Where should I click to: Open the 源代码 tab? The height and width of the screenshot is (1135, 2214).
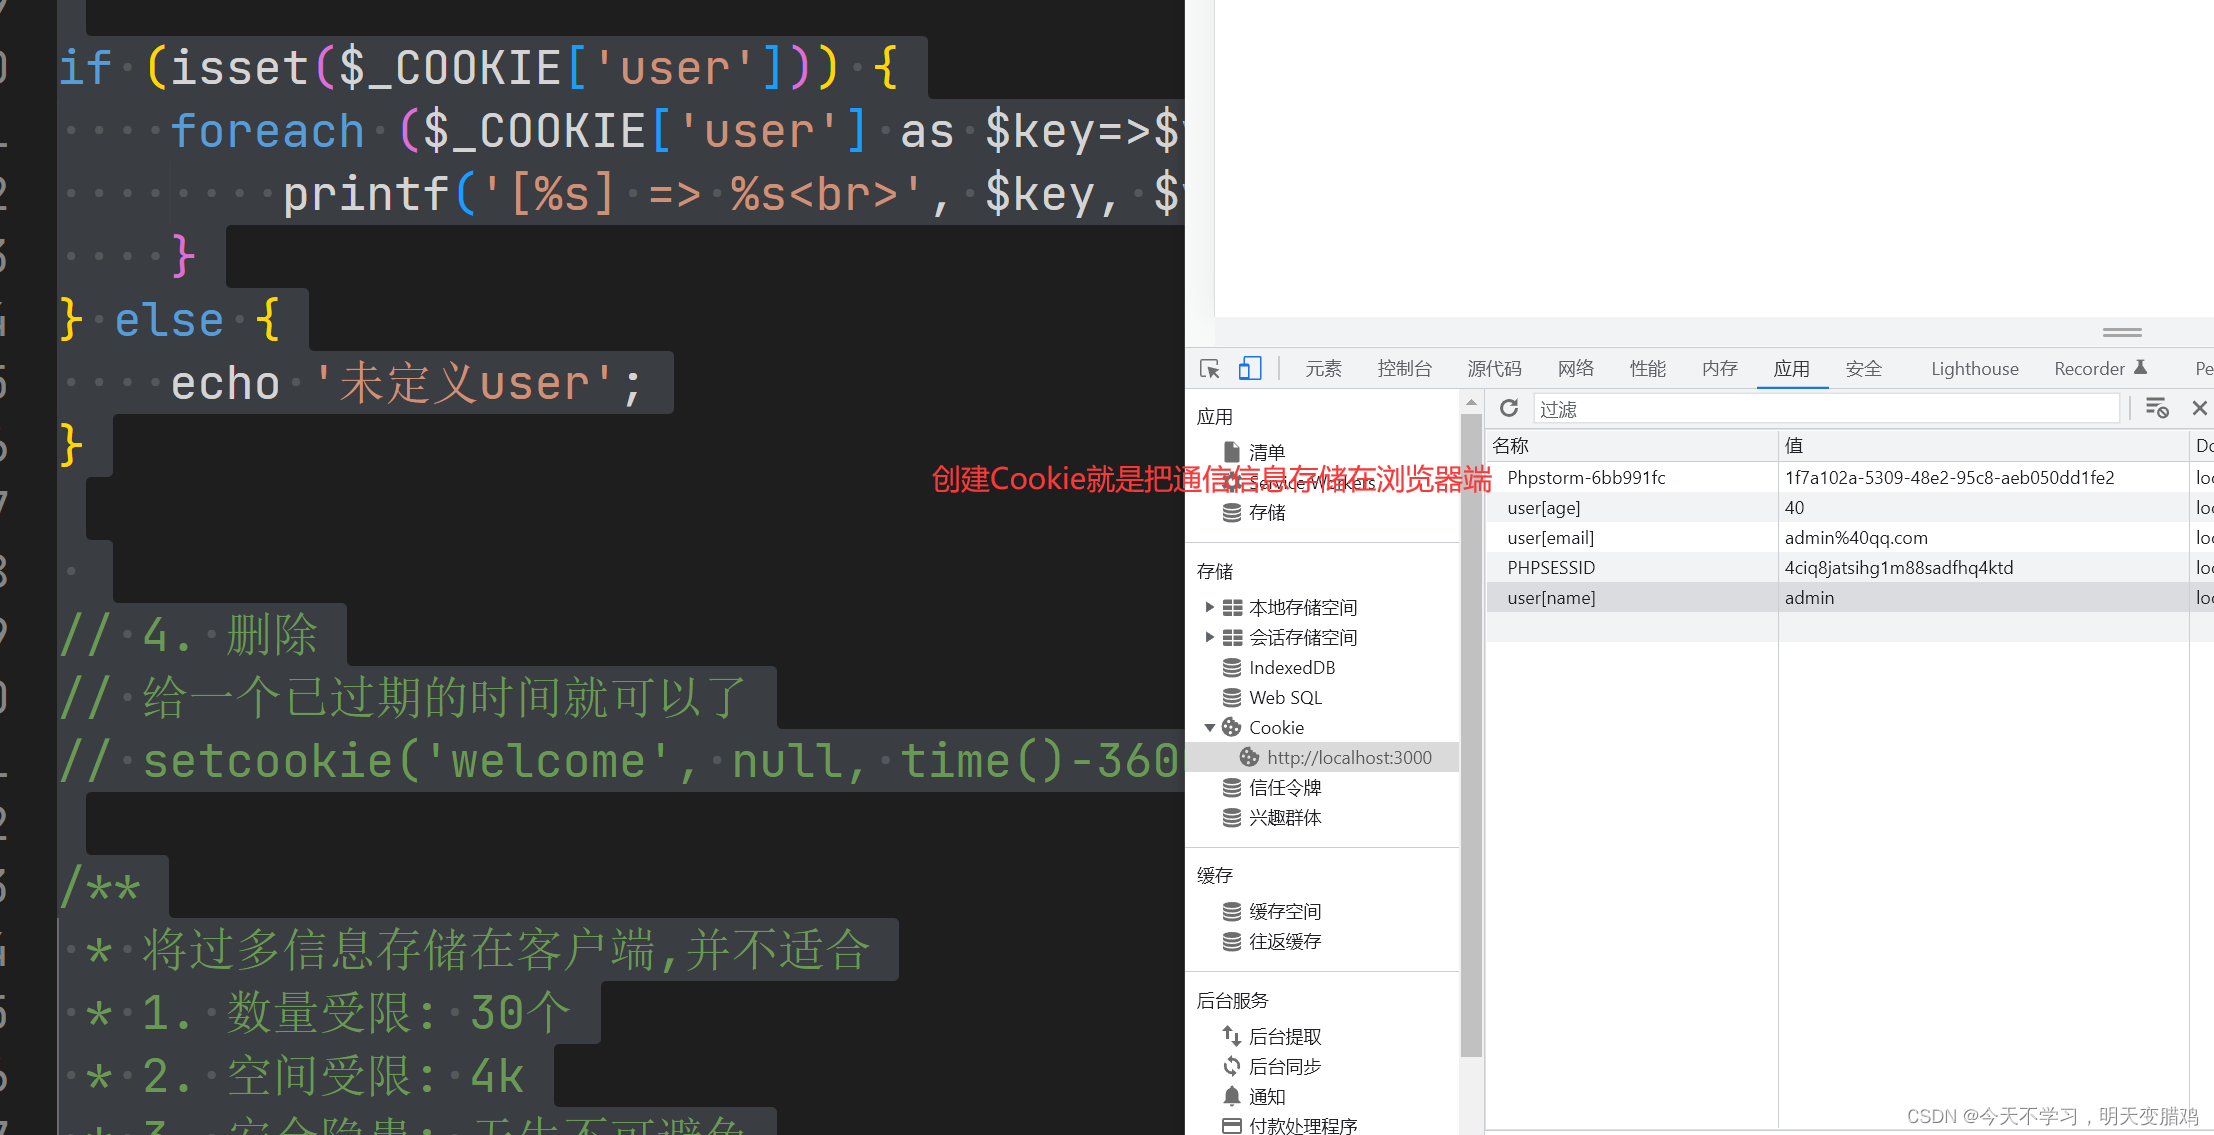[x=1495, y=369]
